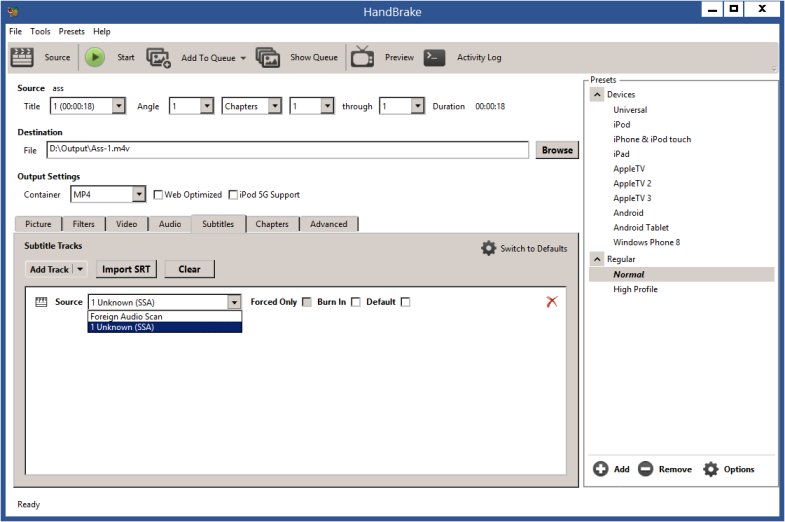
Task: Select the Android Tablet preset
Action: pyautogui.click(x=641, y=227)
